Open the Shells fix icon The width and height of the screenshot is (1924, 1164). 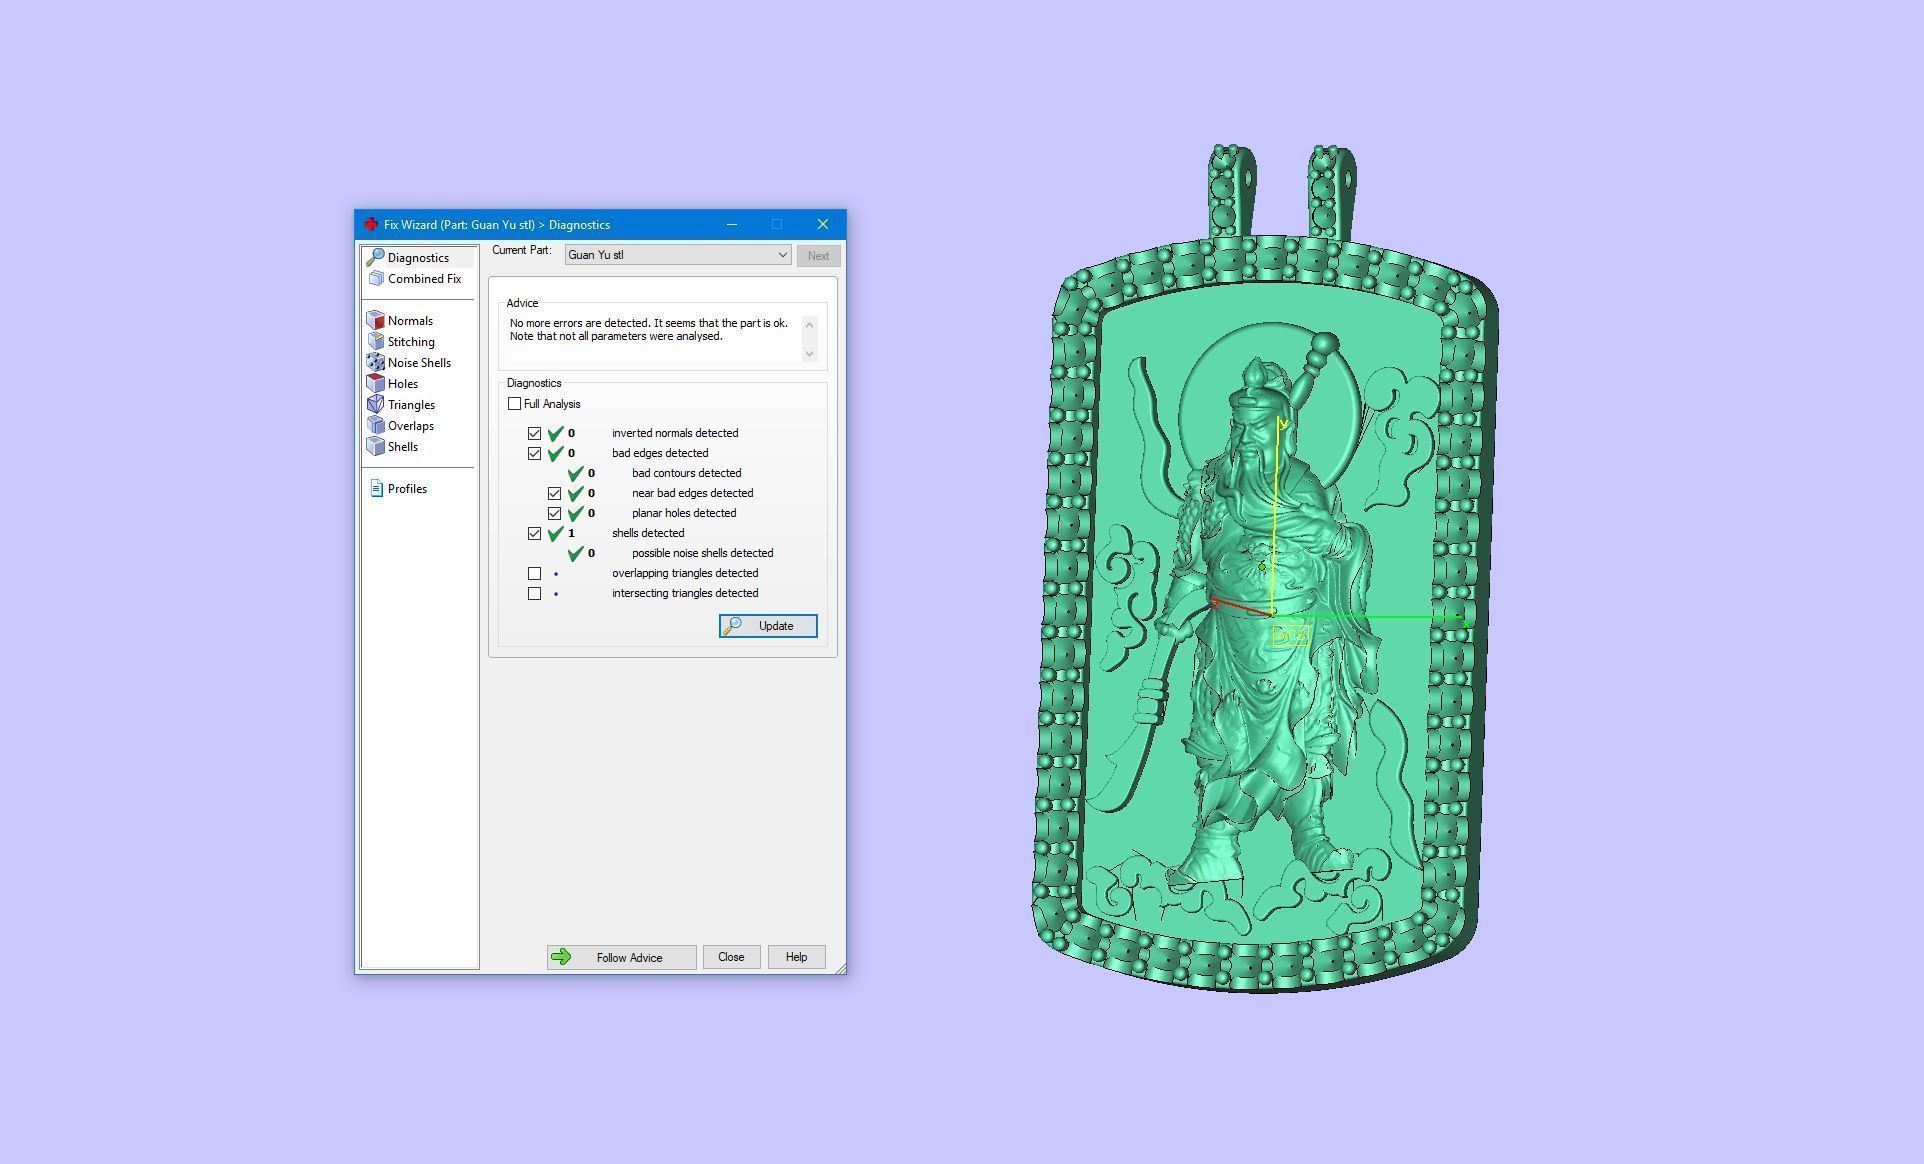tap(375, 447)
